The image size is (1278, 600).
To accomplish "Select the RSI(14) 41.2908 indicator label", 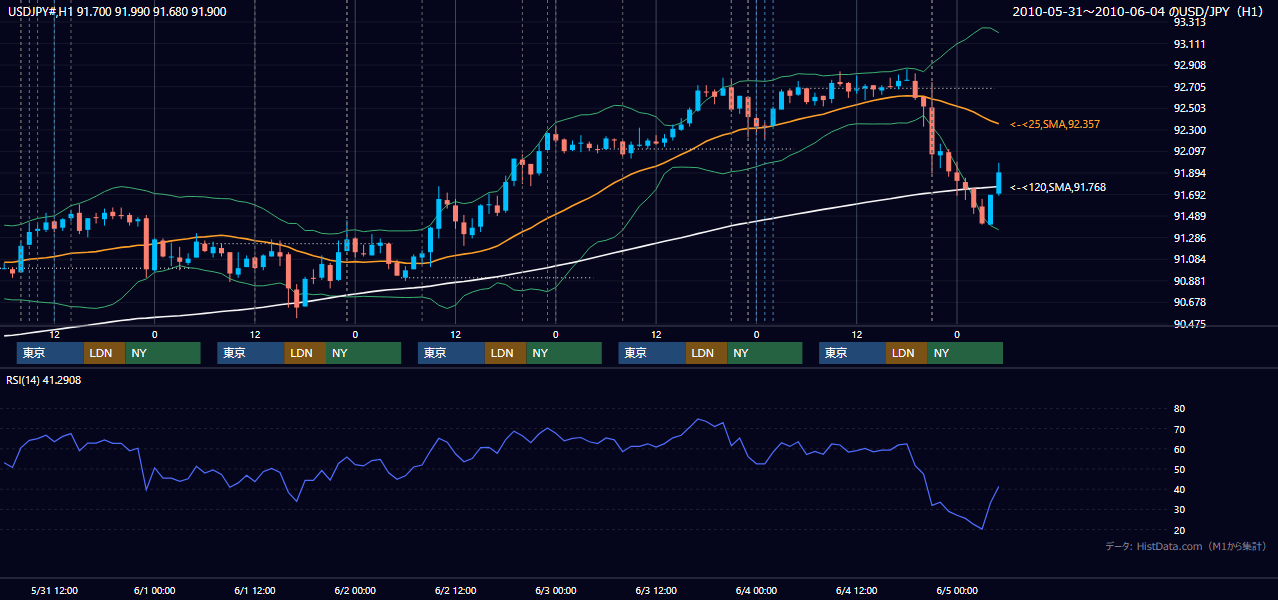I will [x=43, y=380].
